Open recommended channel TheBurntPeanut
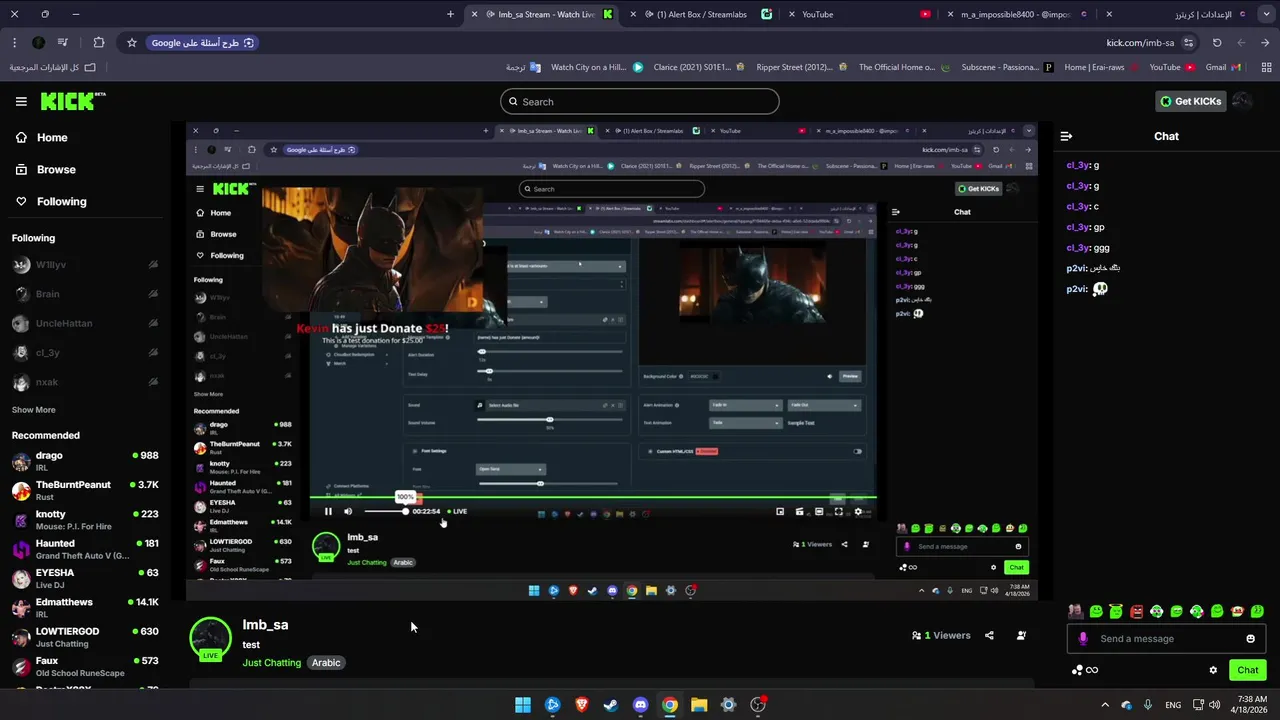This screenshot has height=720, width=1280. [x=84, y=490]
